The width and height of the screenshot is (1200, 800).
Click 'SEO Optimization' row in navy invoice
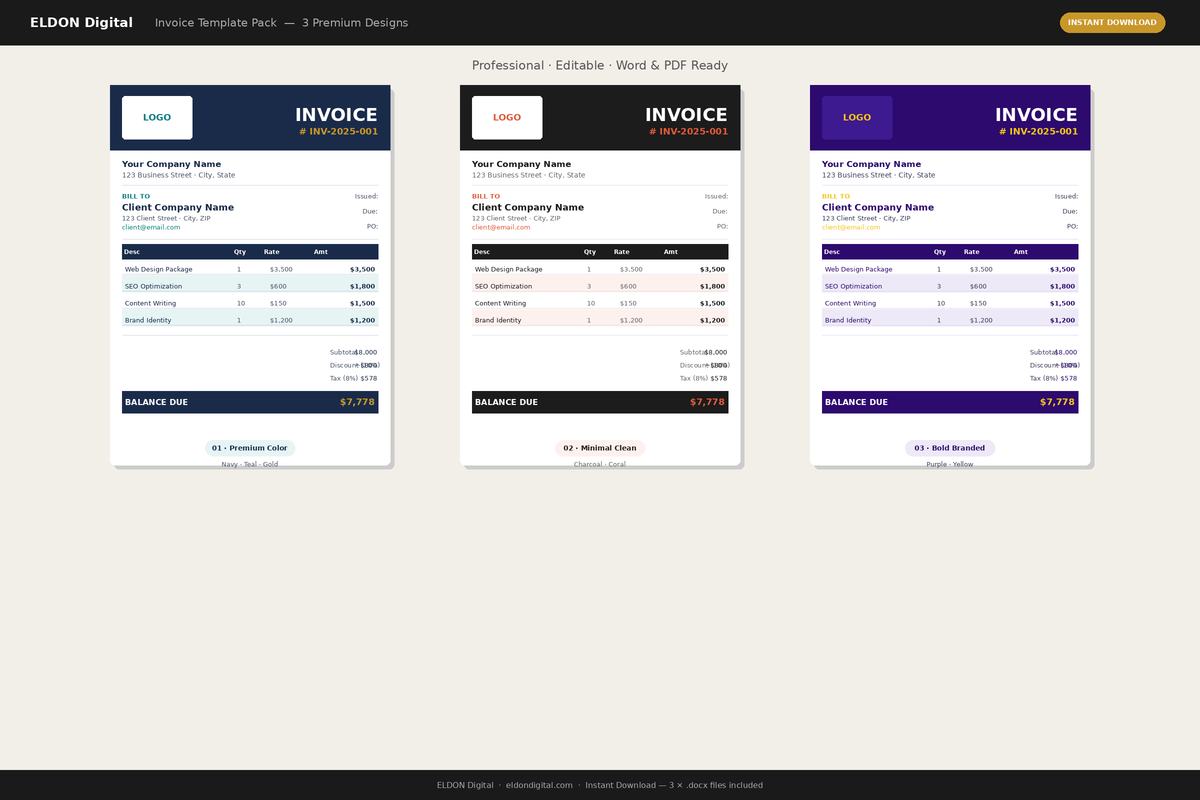click(250, 286)
